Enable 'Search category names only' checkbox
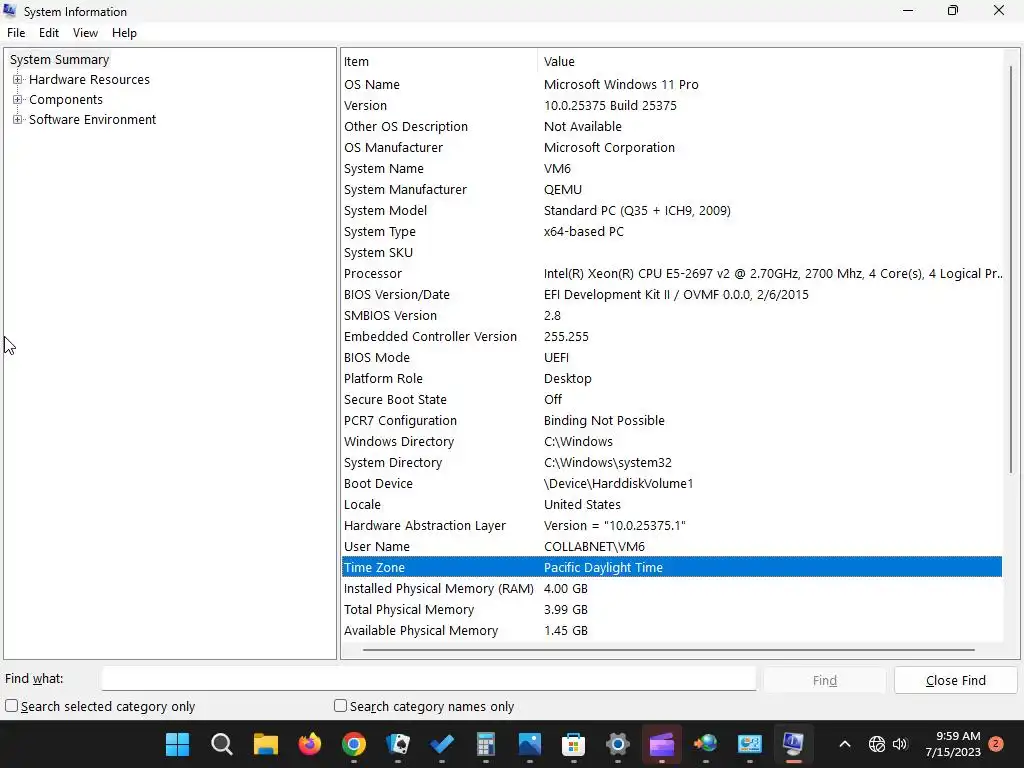The width and height of the screenshot is (1024, 768). [x=340, y=706]
